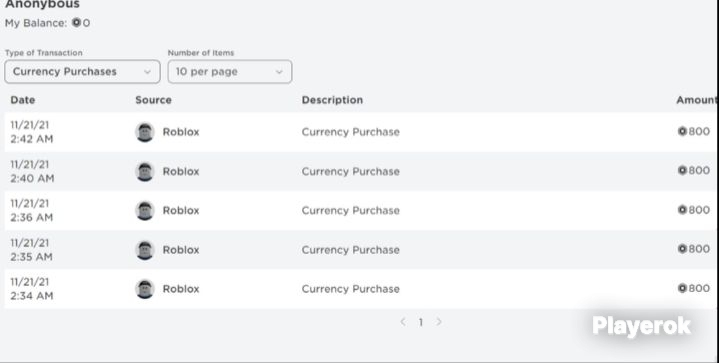Click Robux icon in 2:34 AM amount
The image size is (719, 363).
point(682,288)
